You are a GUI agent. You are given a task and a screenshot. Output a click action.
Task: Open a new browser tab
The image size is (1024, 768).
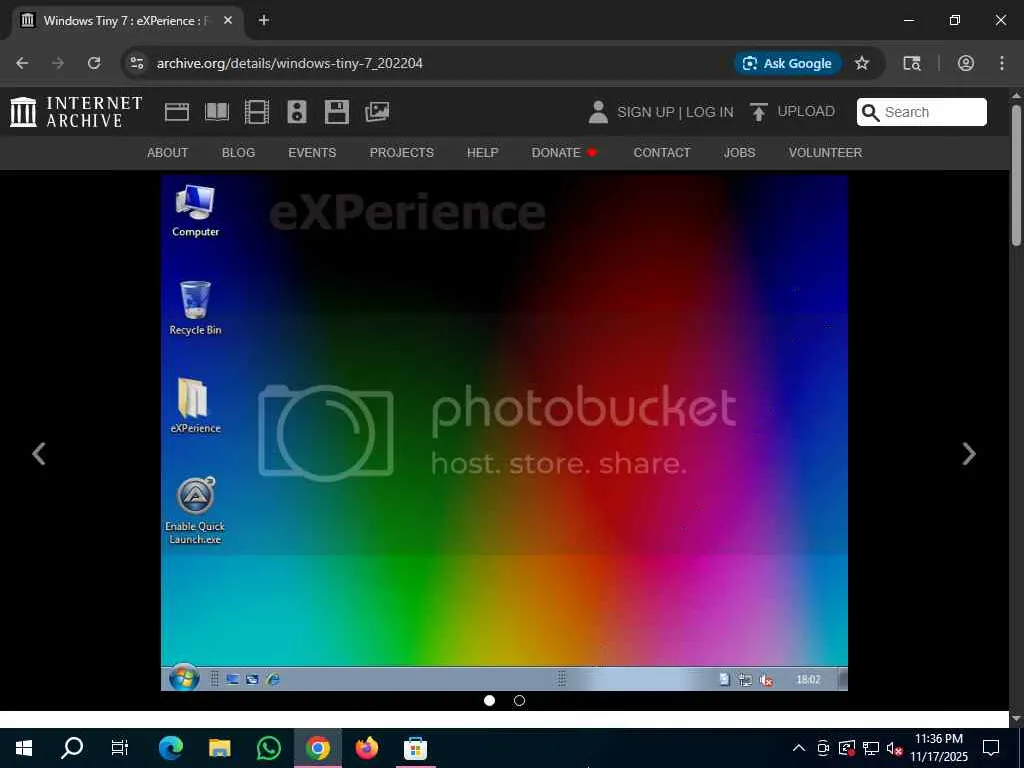tap(264, 20)
